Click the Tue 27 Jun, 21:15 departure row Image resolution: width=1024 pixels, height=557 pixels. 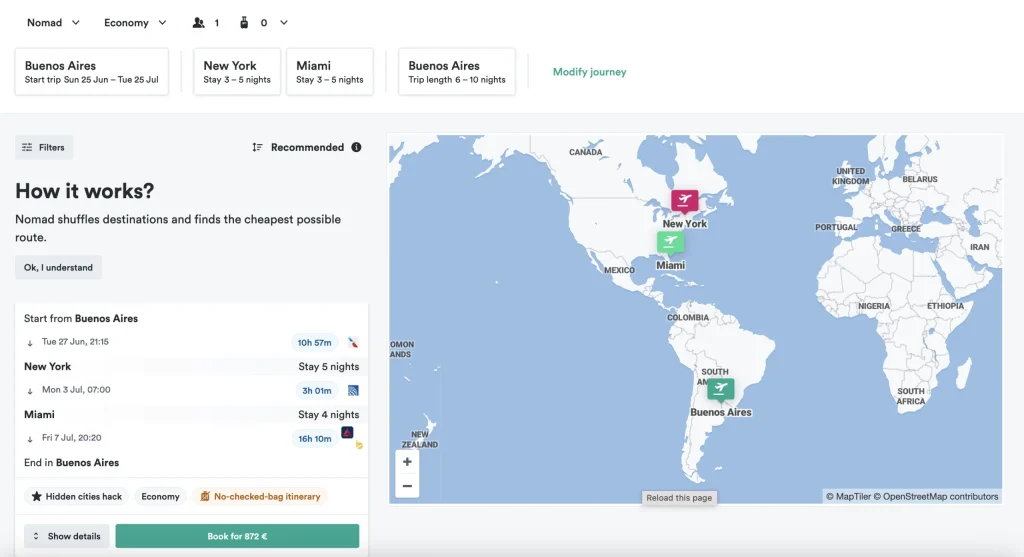coord(191,342)
